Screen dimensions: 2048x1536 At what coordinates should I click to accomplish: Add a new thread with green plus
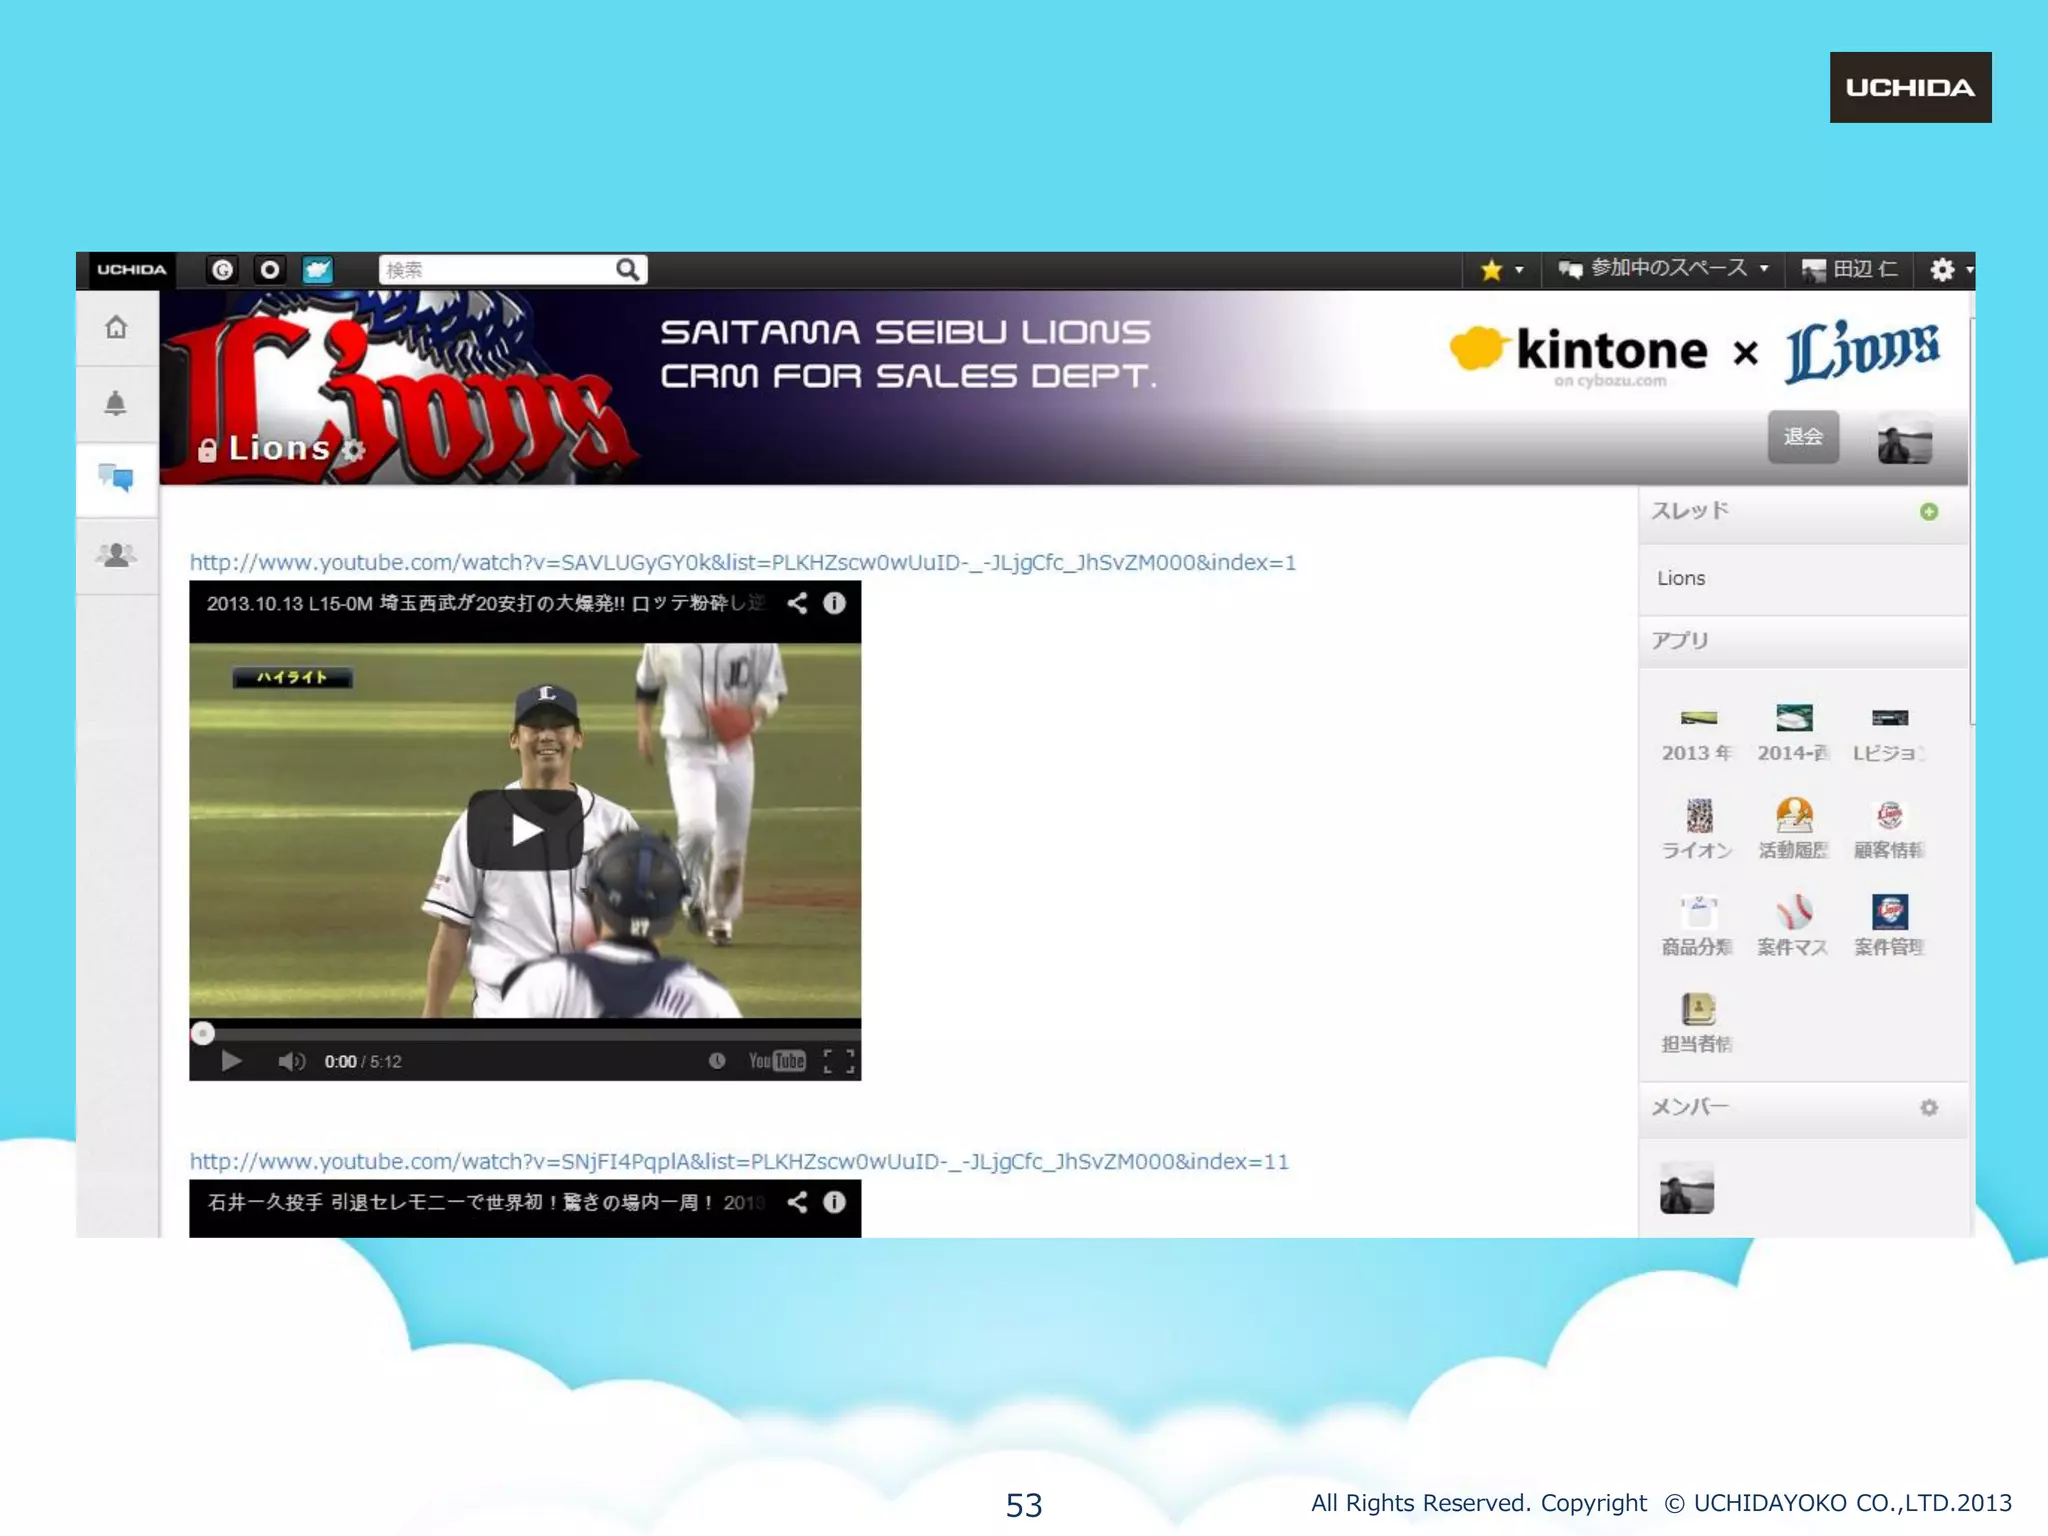[x=1928, y=512]
